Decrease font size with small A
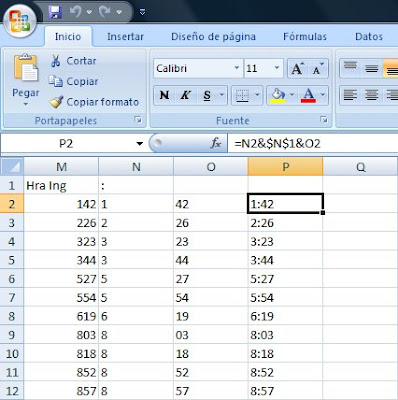The image size is (398, 400). click(318, 69)
